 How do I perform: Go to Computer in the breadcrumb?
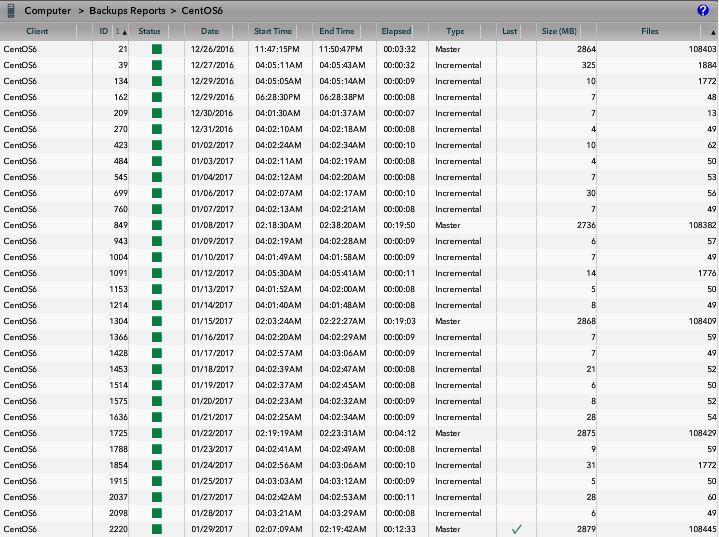[x=48, y=11]
